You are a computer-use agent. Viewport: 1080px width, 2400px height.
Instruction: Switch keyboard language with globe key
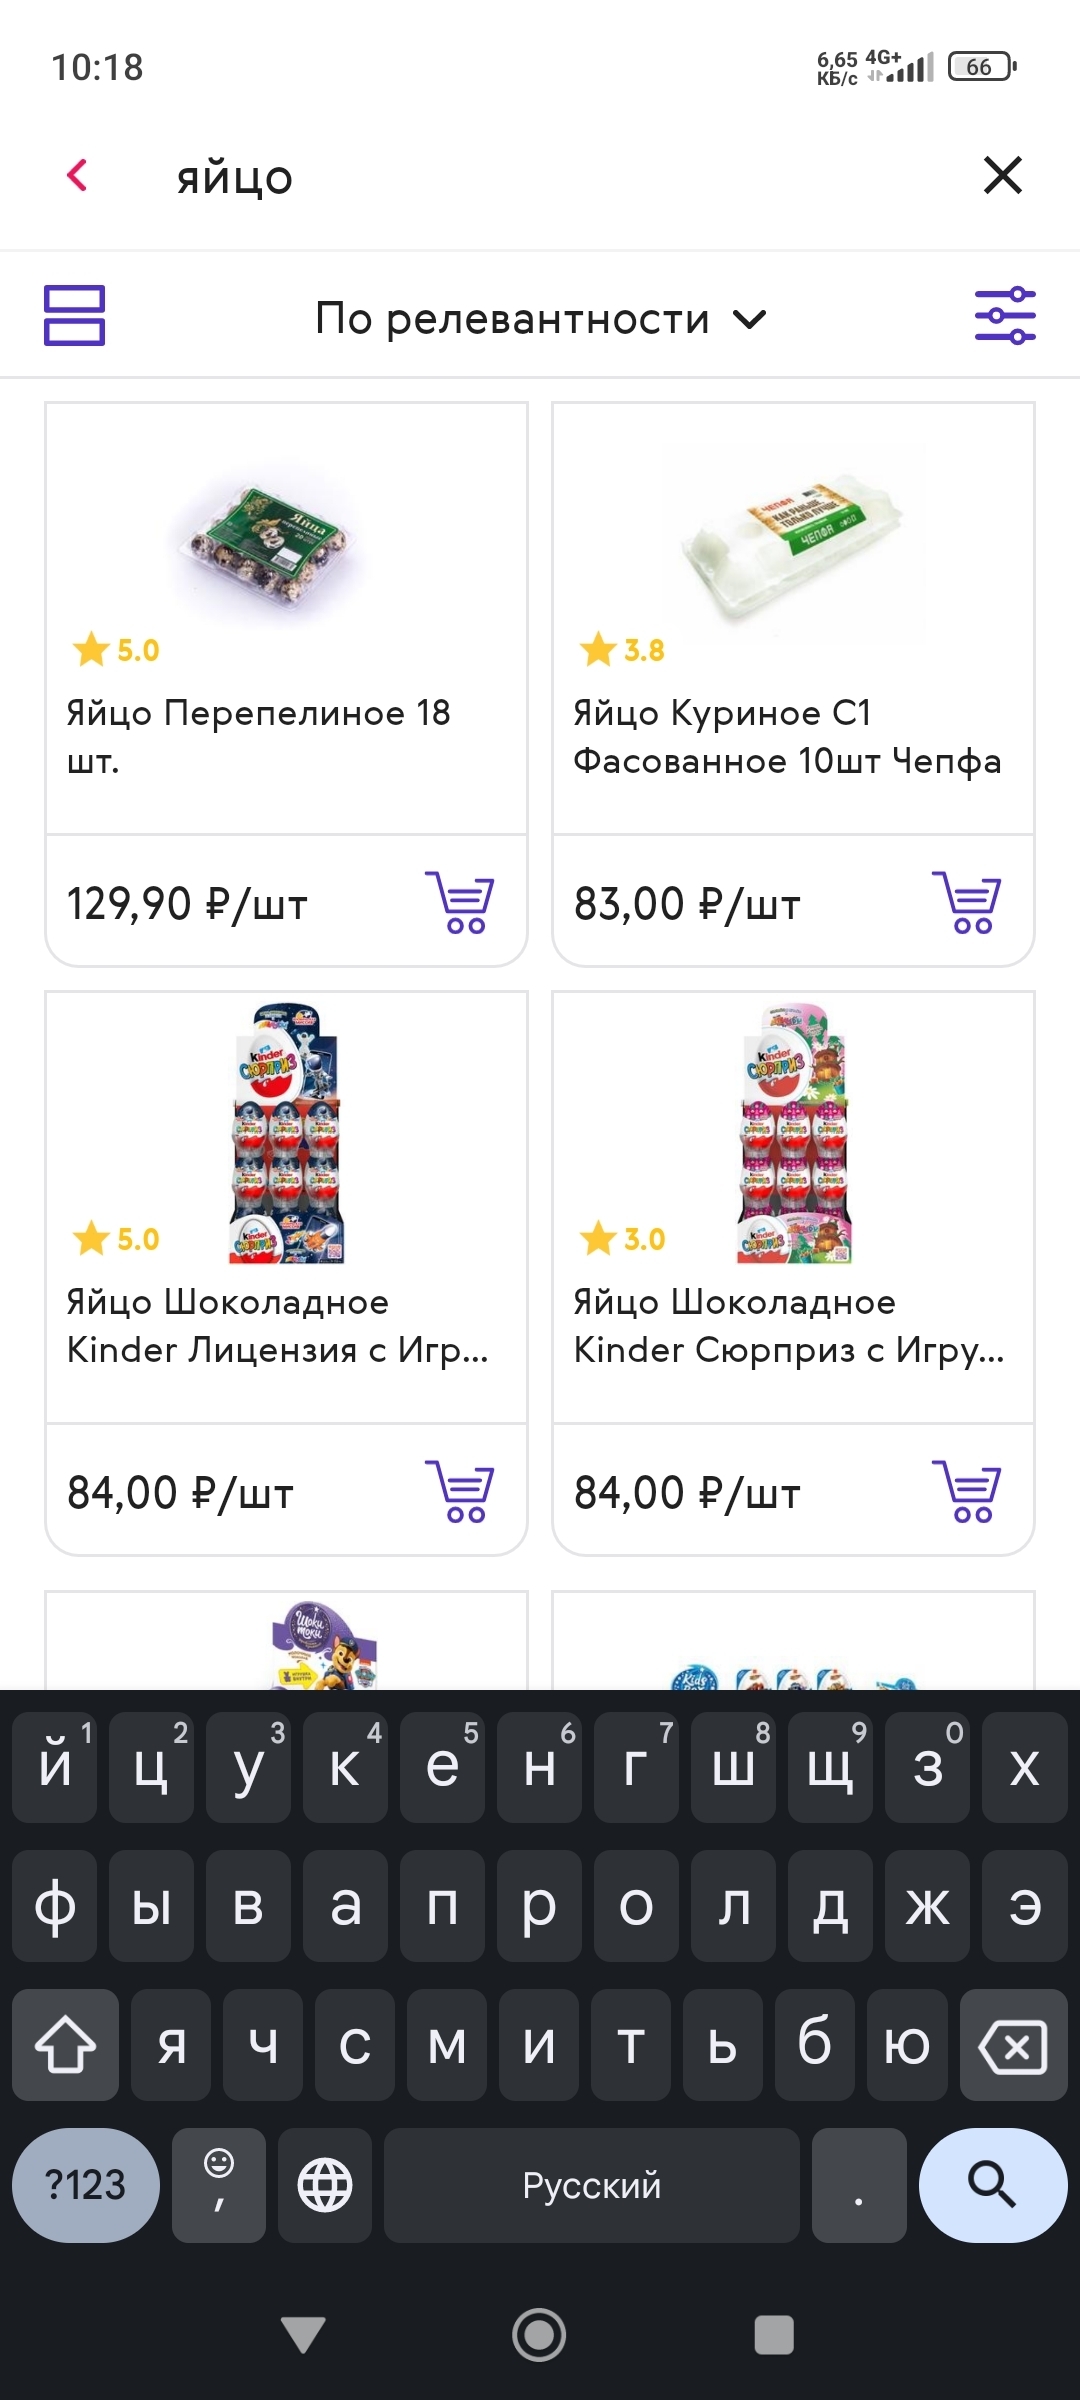pyautogui.click(x=325, y=2185)
